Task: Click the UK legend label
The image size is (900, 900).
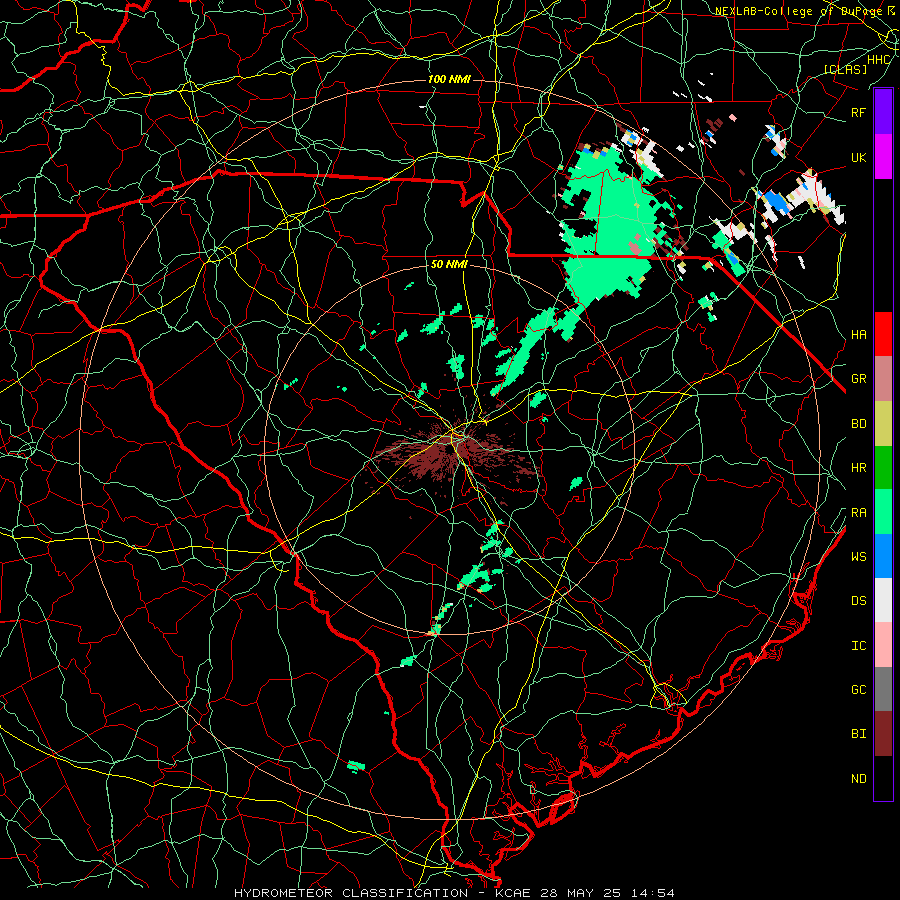Action: 859,157
